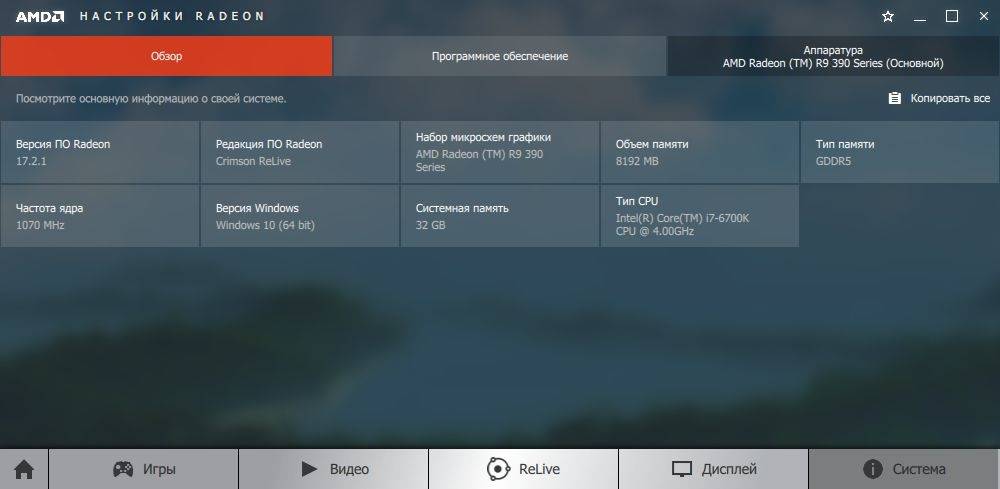Select the Редакция ПО Radeon Crimson ReLive tile

point(300,152)
